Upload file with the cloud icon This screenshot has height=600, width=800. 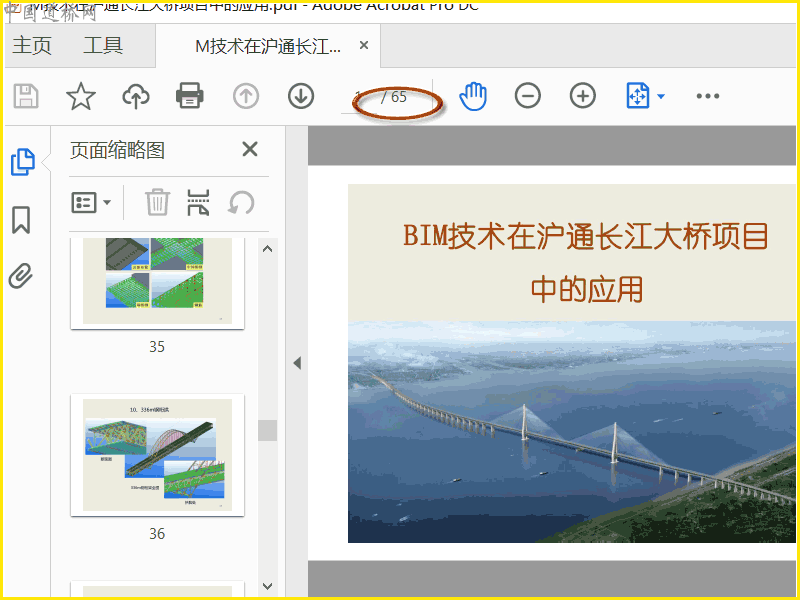click(136, 96)
